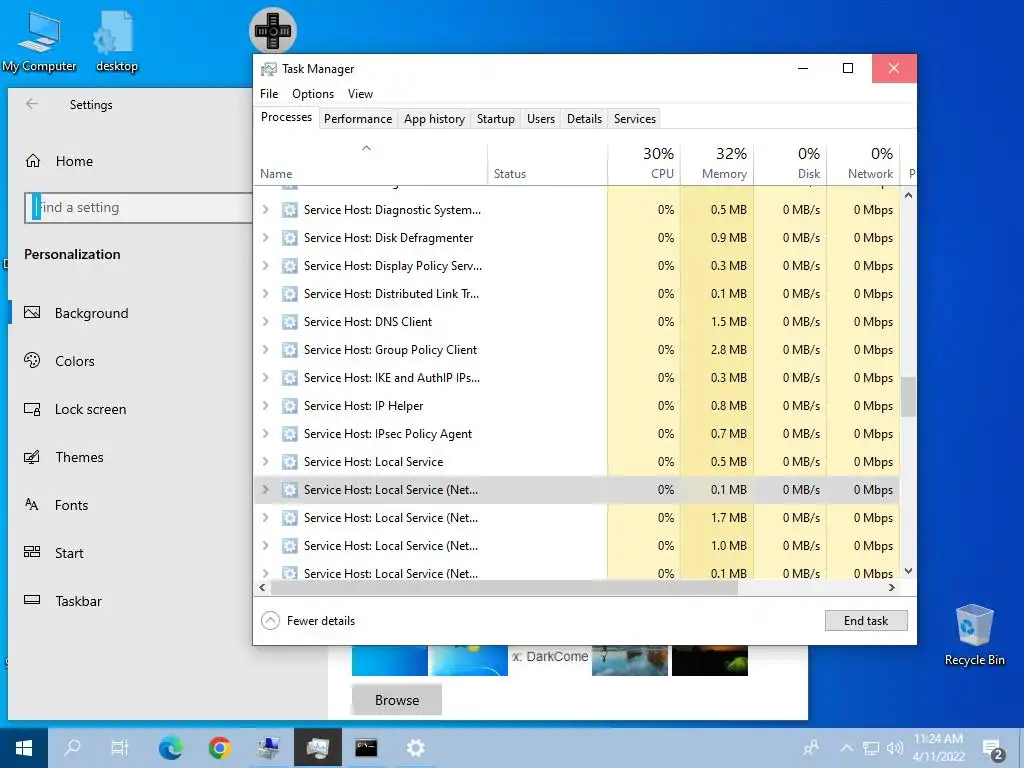The height and width of the screenshot is (768, 1024).
Task: Click Browse button in Settings background page
Action: tap(397, 700)
